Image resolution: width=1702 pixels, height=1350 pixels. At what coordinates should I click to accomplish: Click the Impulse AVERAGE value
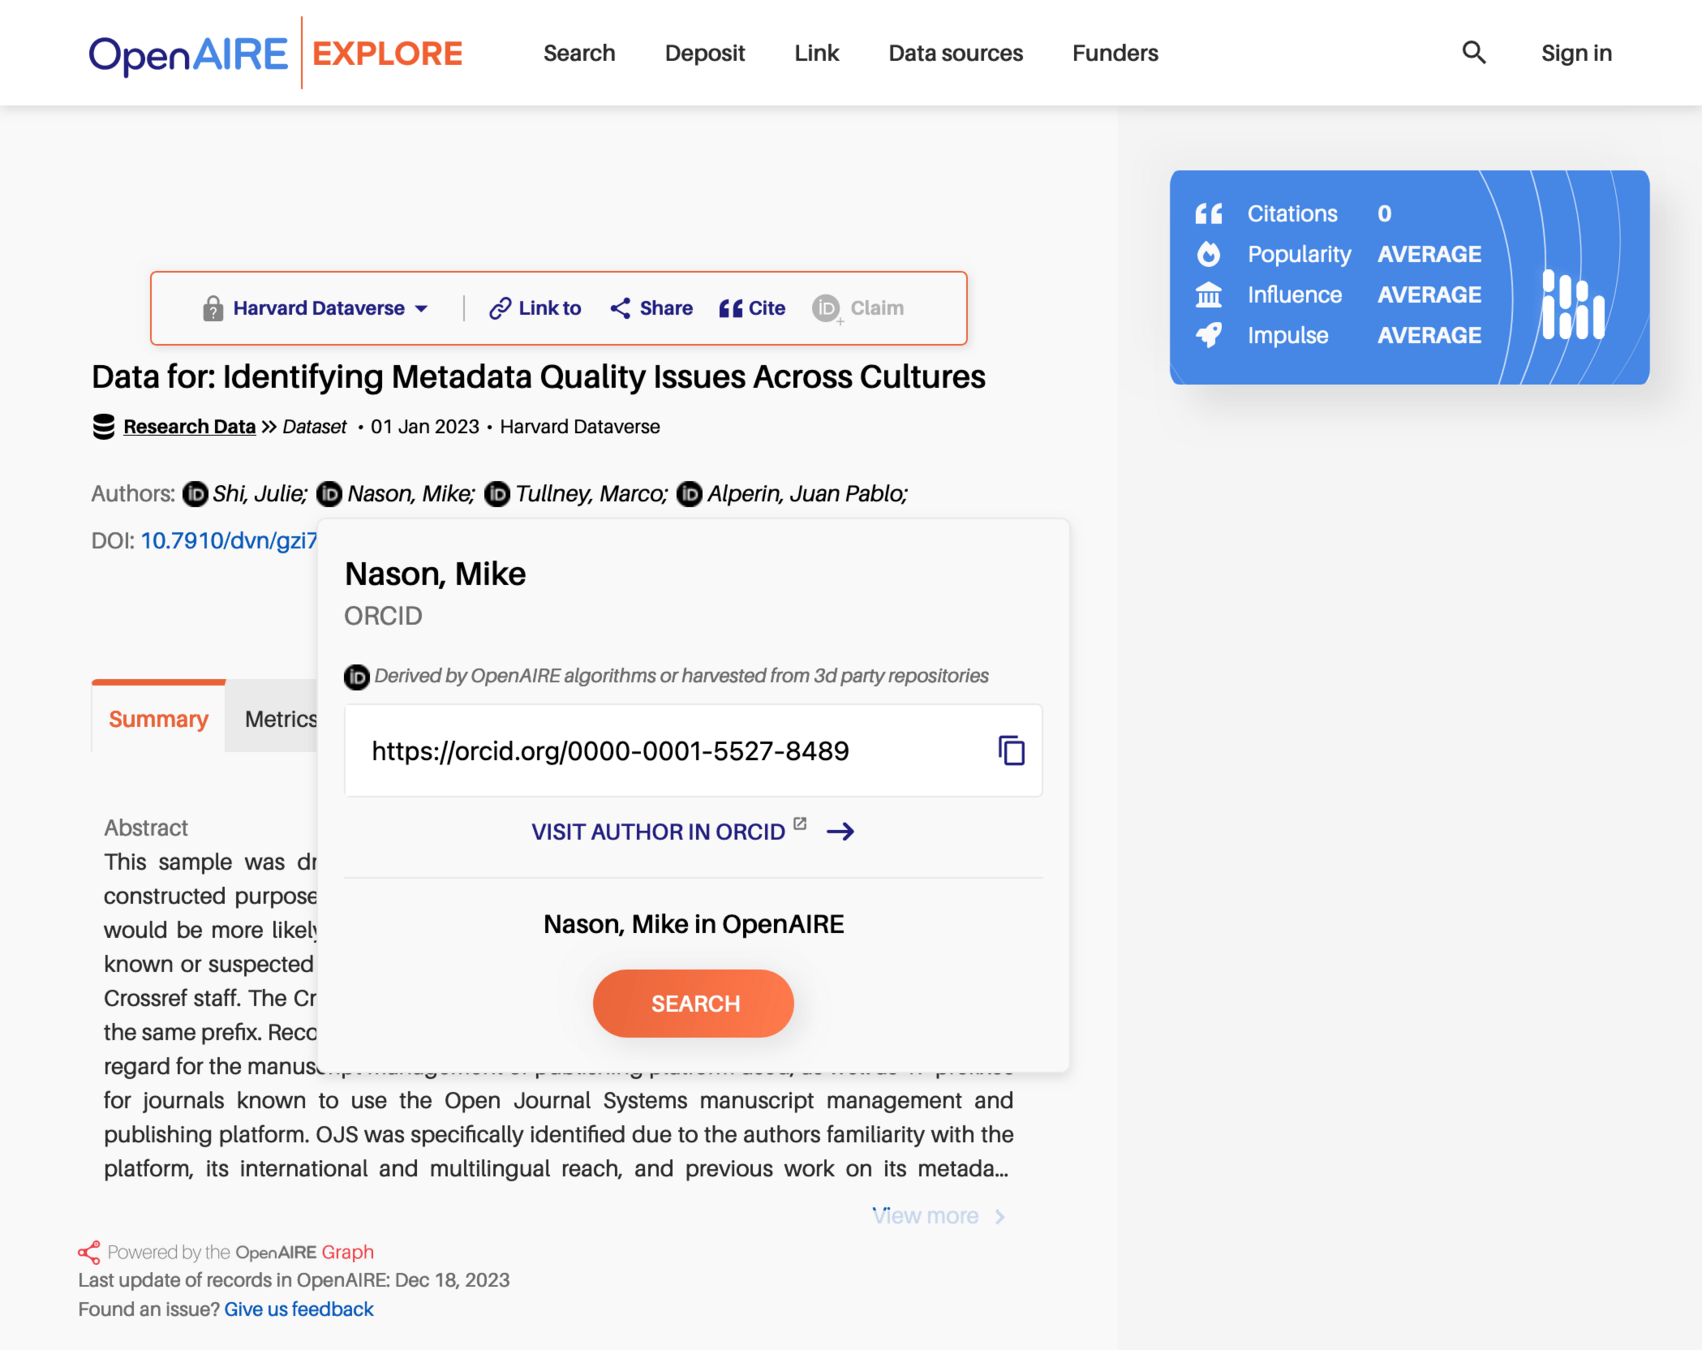[1429, 335]
